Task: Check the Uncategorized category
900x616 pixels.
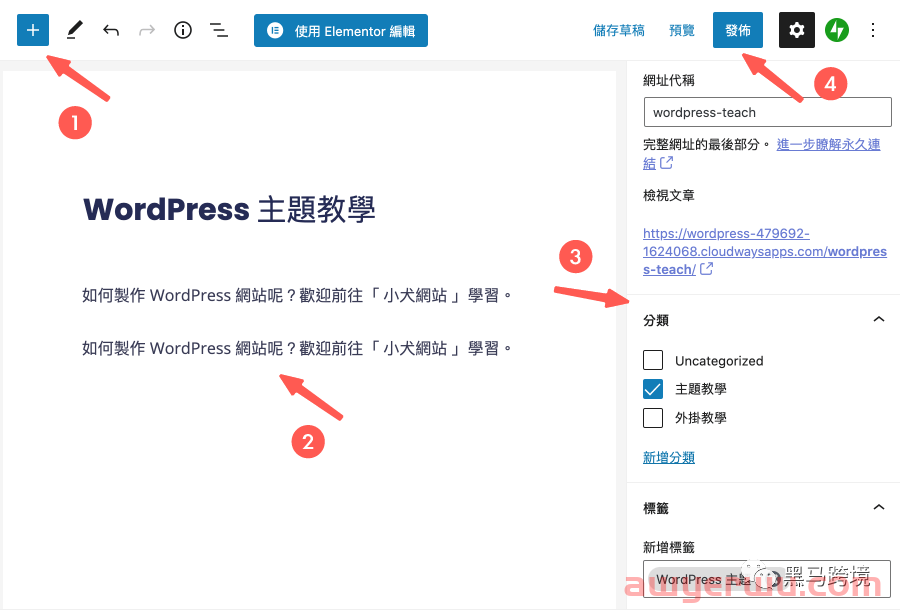Action: pos(653,361)
